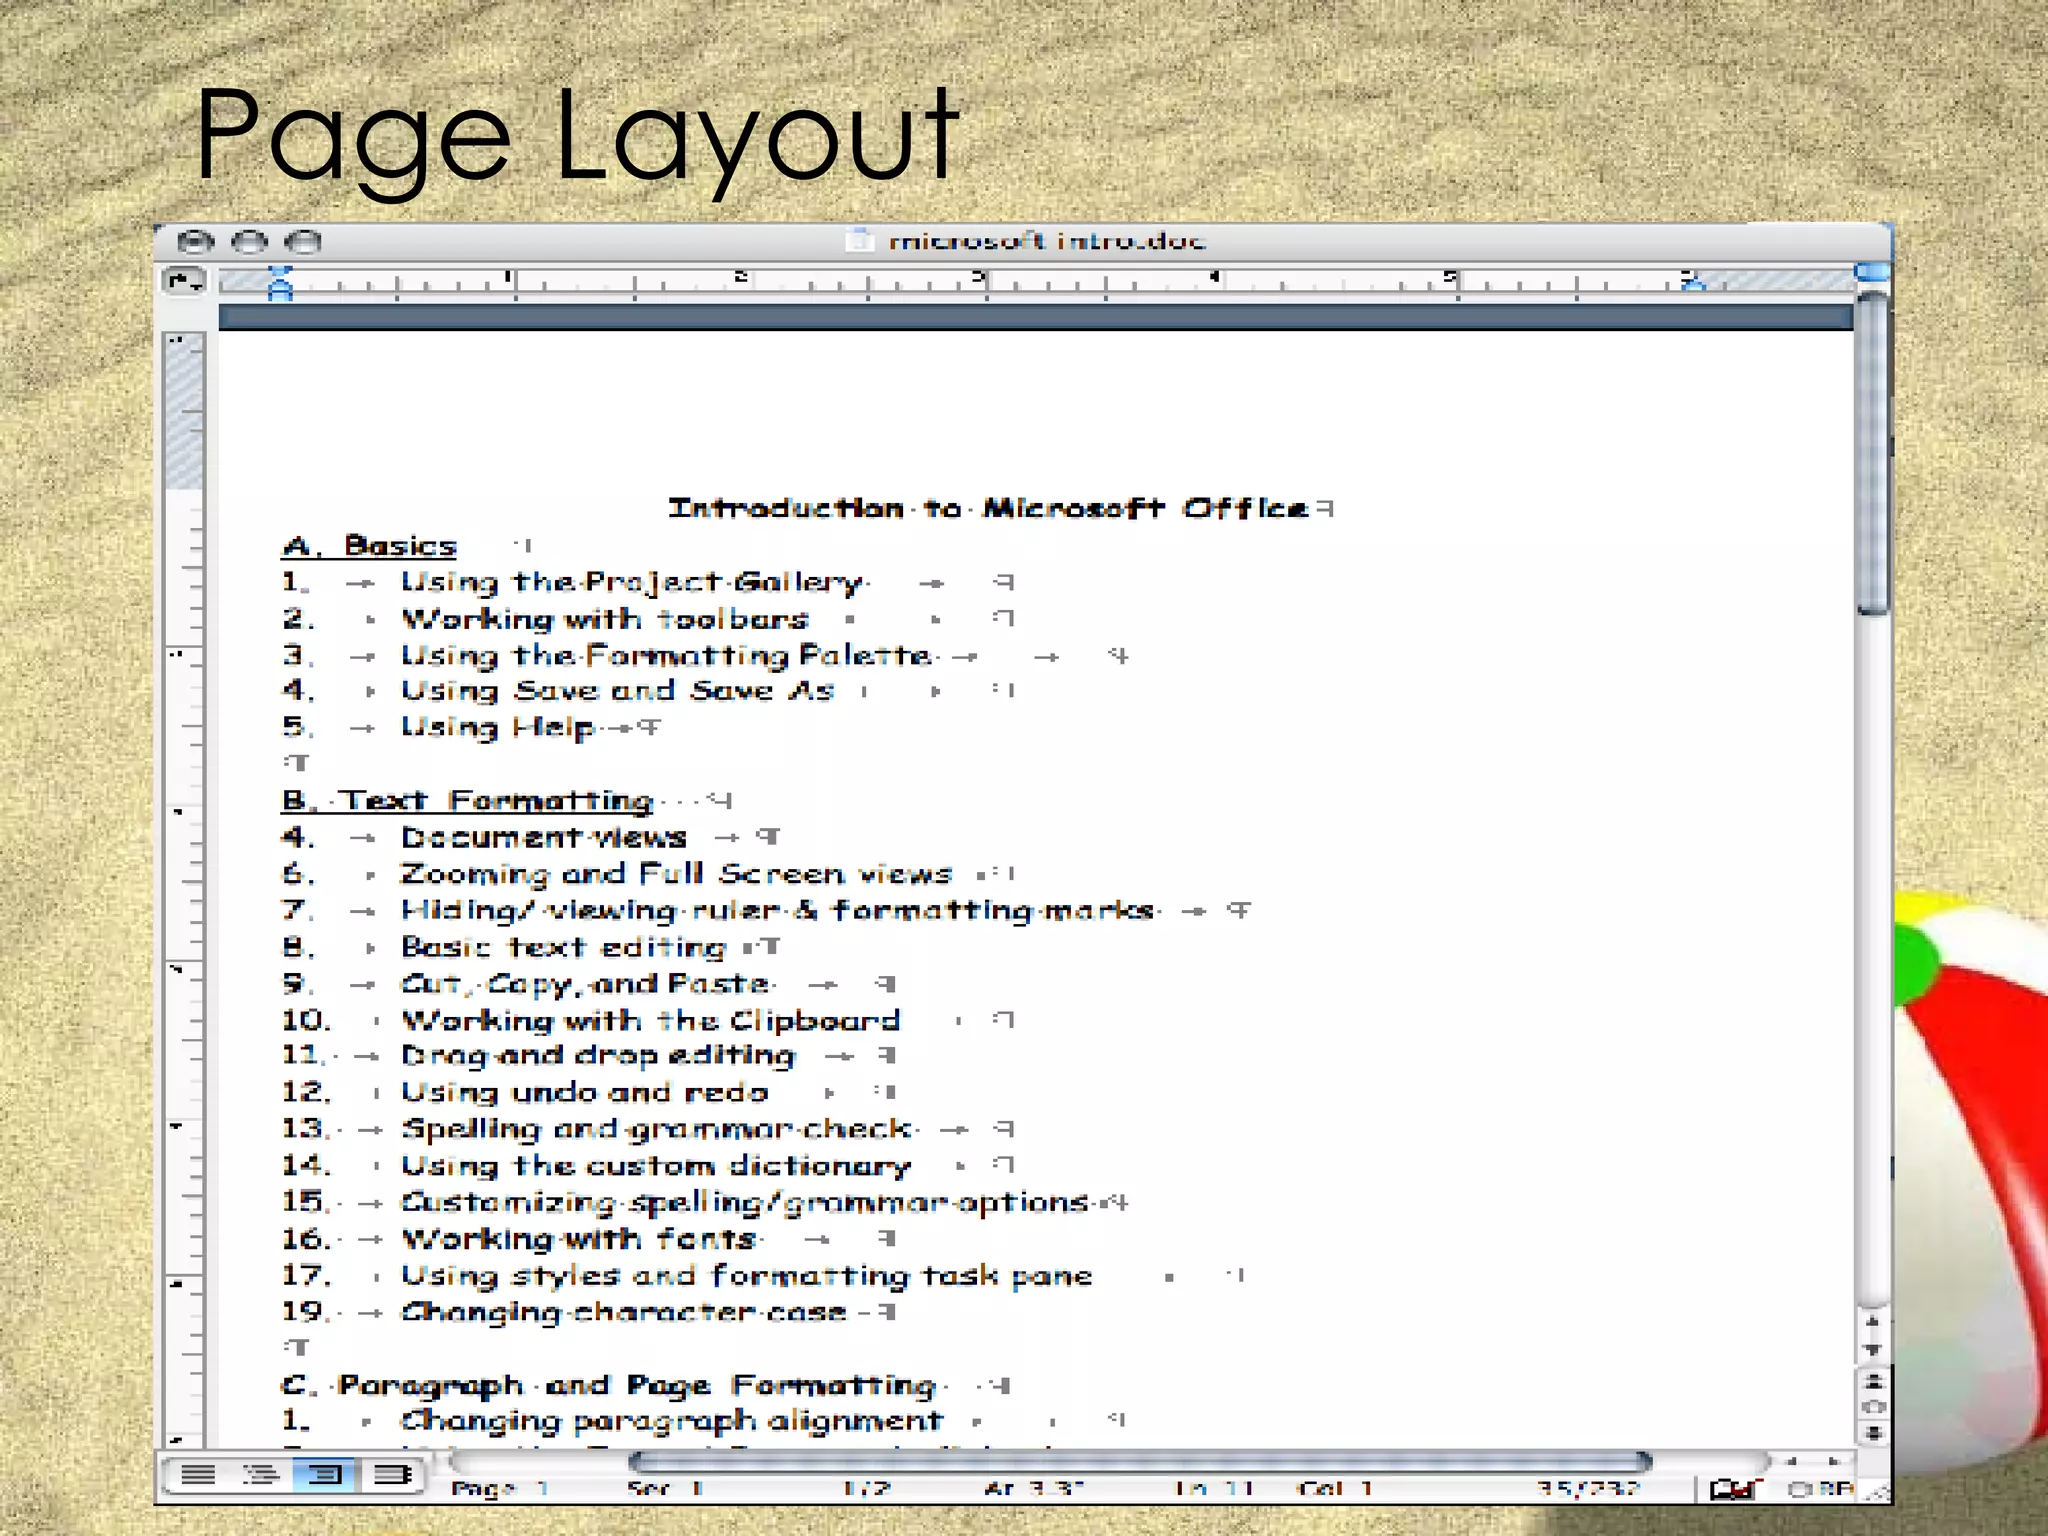Screen dimensions: 2048x1536
Task: Open the tab-stop type selector beside the ruler
Action: coord(183,282)
